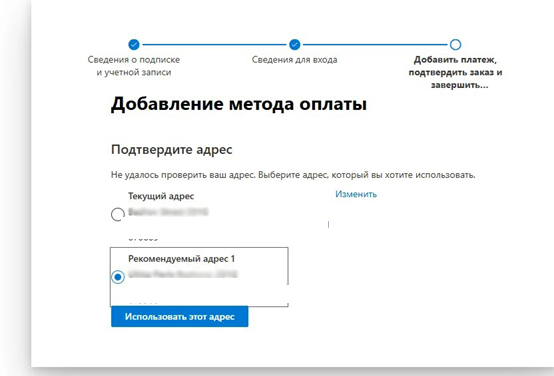Screen dimensions: 554x376
Task: Click 'Текущий адрес' label
Action: click(x=161, y=196)
